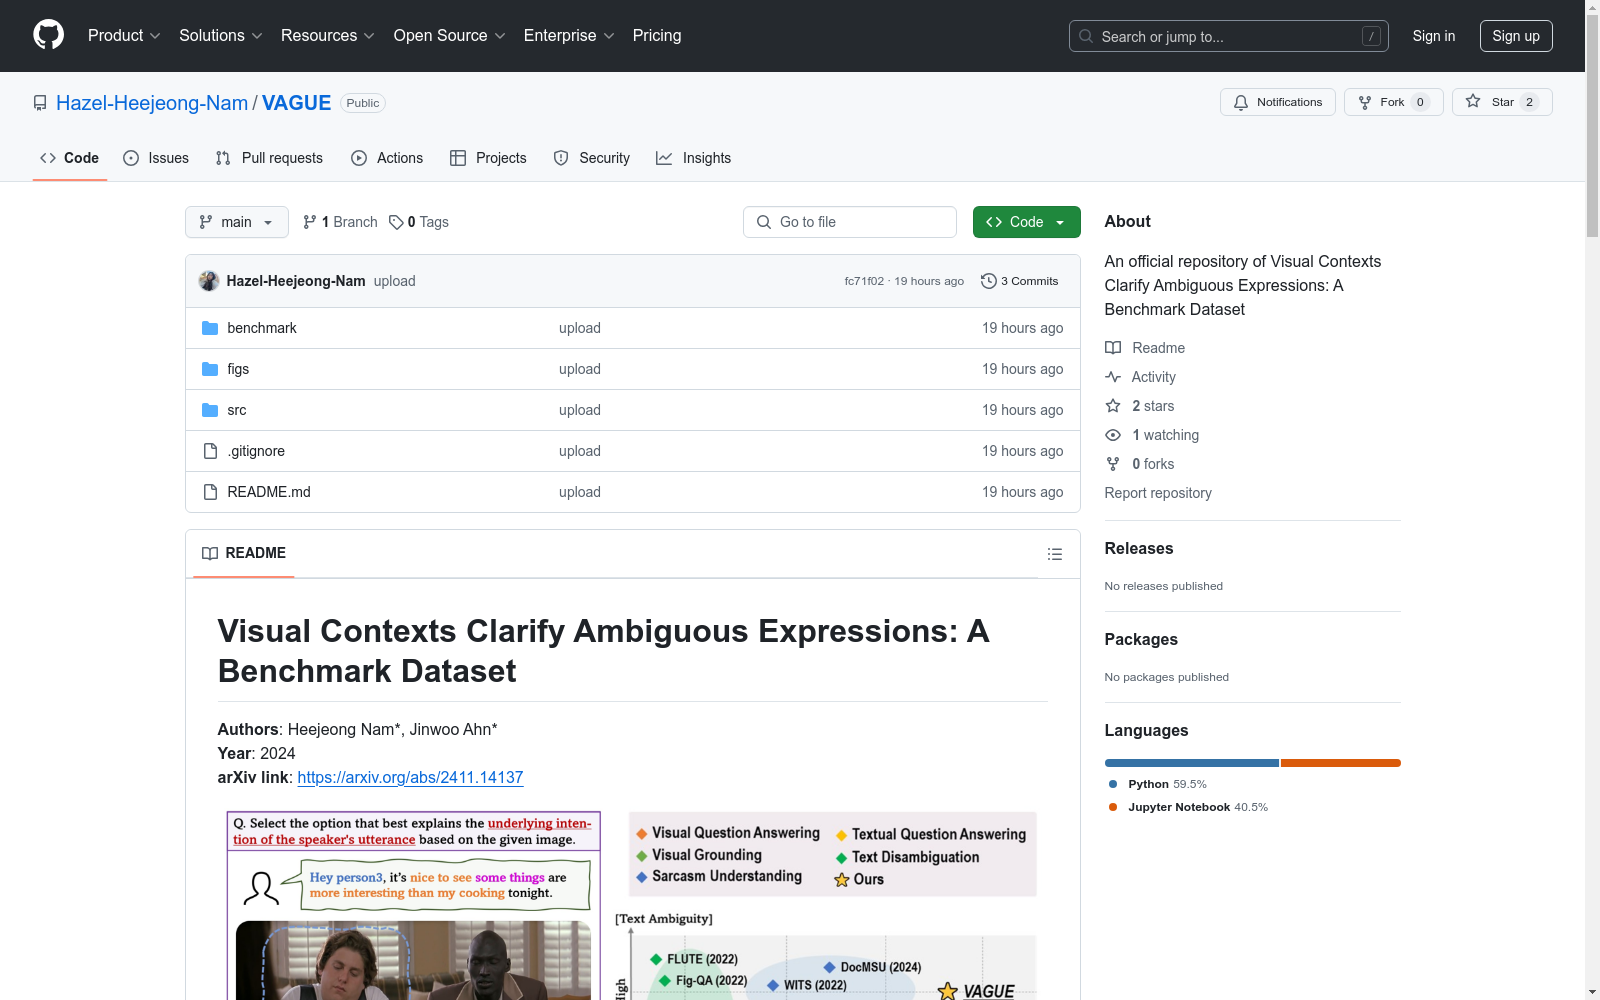
Task: Switch to the Security tab
Action: point(592,158)
